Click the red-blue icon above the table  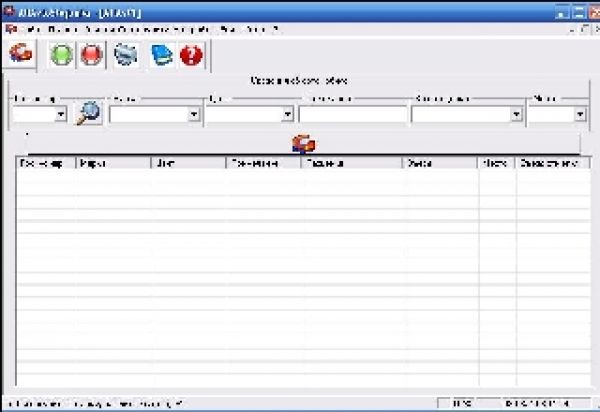click(303, 144)
